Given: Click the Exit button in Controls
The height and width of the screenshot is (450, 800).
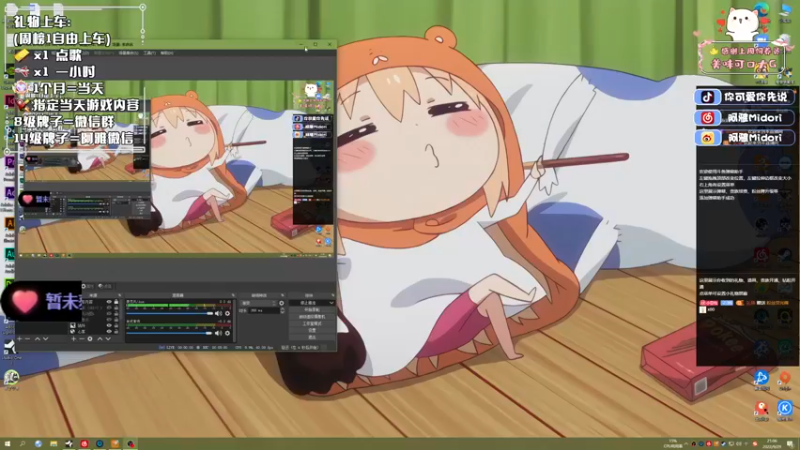Looking at the screenshot, I should 312,337.
